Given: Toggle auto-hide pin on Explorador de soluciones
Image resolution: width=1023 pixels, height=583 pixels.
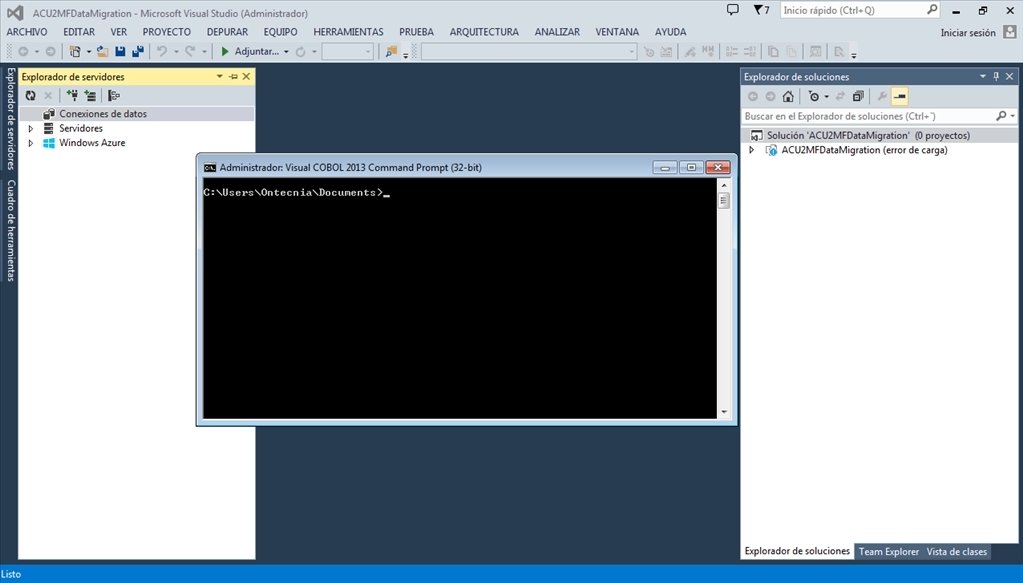Looking at the screenshot, I should coord(996,76).
